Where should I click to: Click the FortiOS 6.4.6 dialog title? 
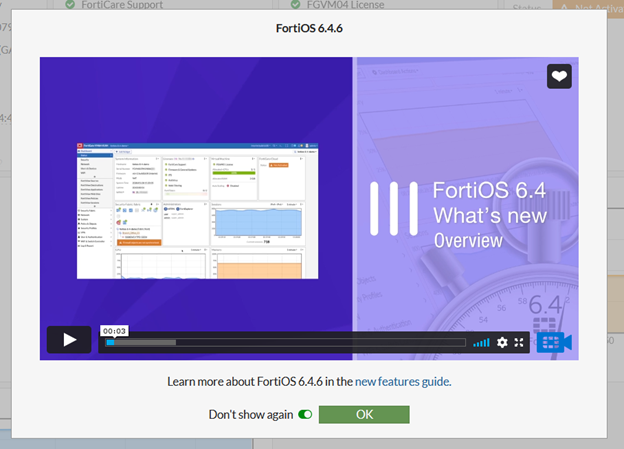click(x=309, y=28)
